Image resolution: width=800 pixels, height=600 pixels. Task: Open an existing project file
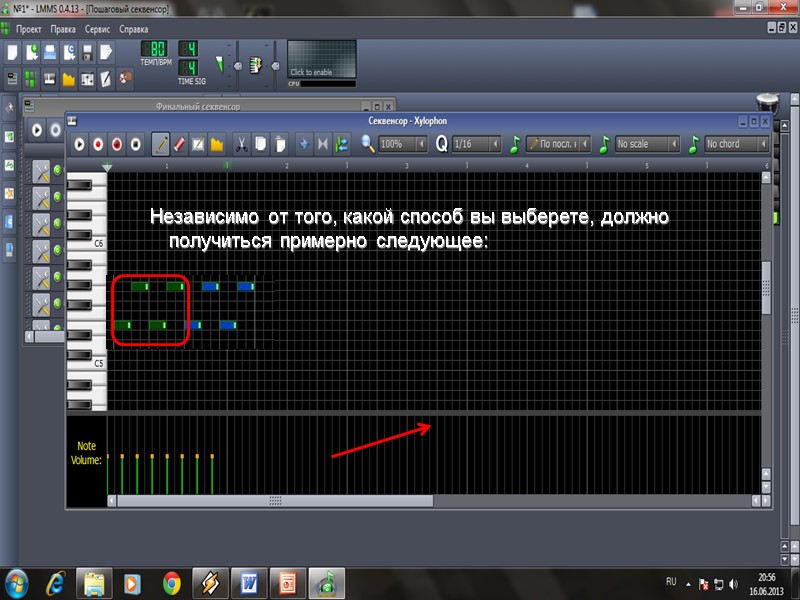[x=50, y=52]
